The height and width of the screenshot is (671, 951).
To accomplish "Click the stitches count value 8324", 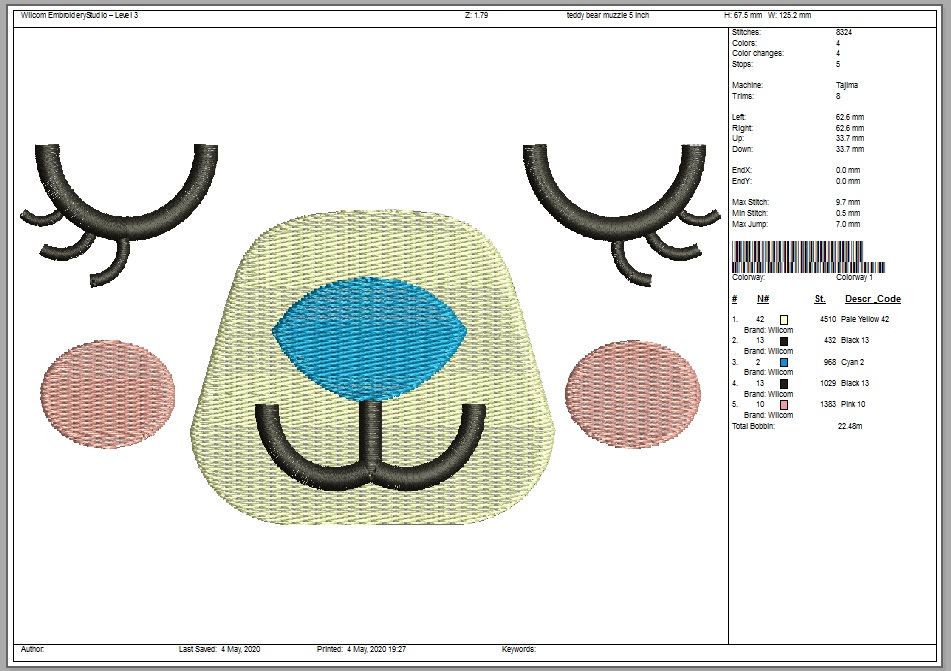I will point(844,32).
